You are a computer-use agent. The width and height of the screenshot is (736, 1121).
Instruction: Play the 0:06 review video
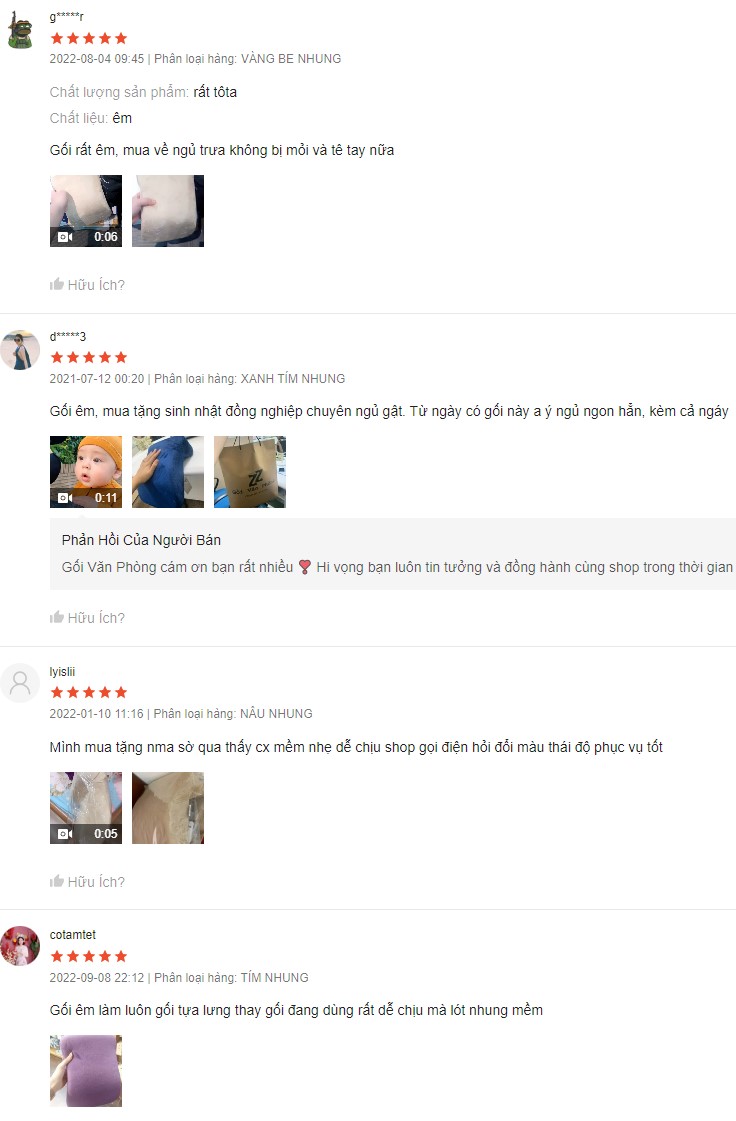click(86, 211)
